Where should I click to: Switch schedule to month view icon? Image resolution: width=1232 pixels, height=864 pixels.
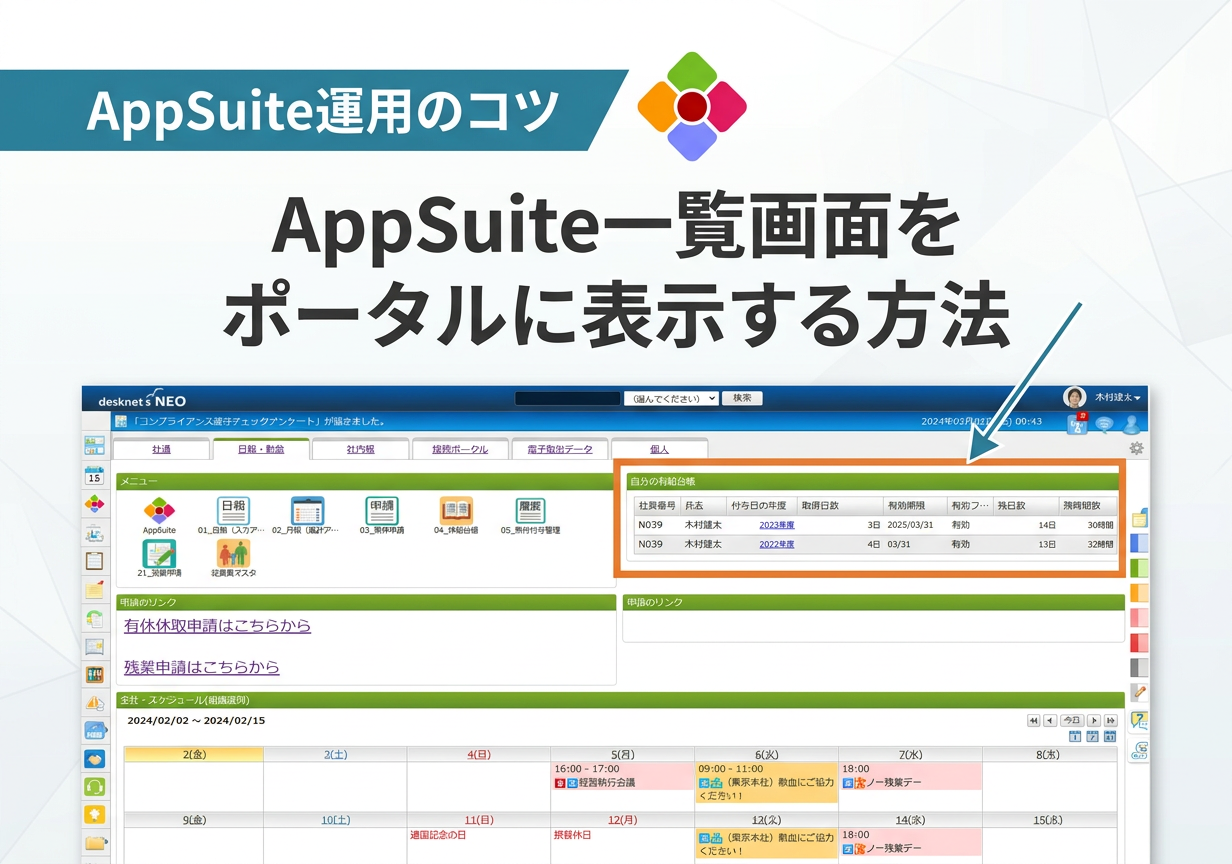(1110, 737)
